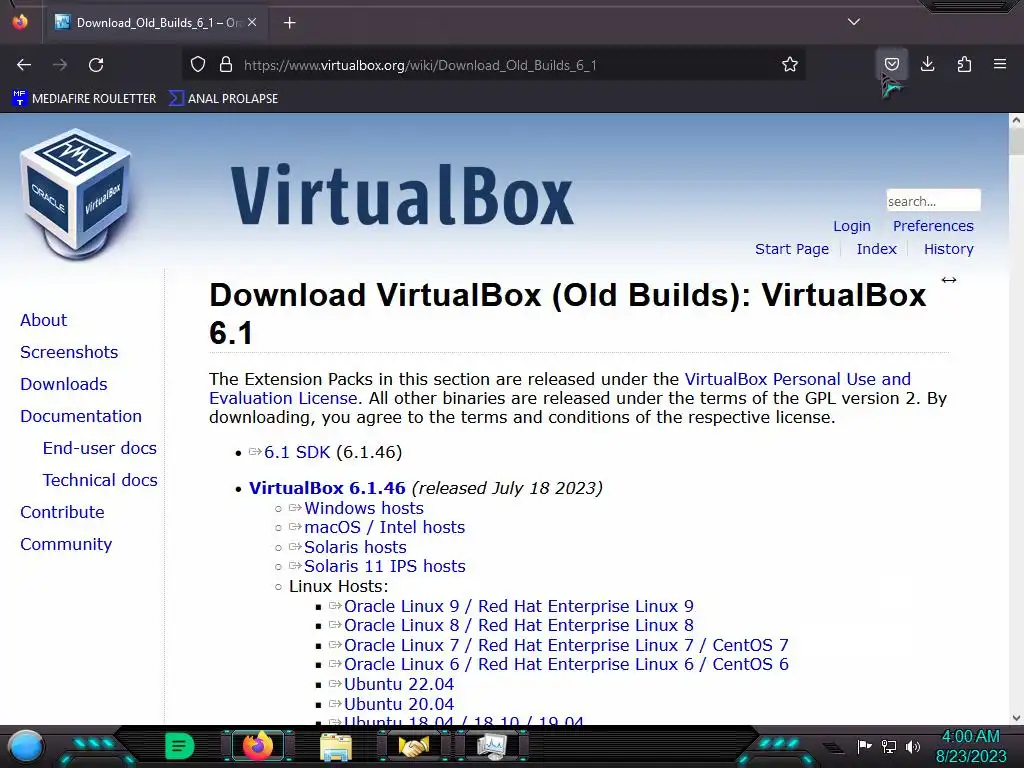The width and height of the screenshot is (1024, 768).
Task: Click the Firefox logo at tab bar left
Action: point(20,22)
